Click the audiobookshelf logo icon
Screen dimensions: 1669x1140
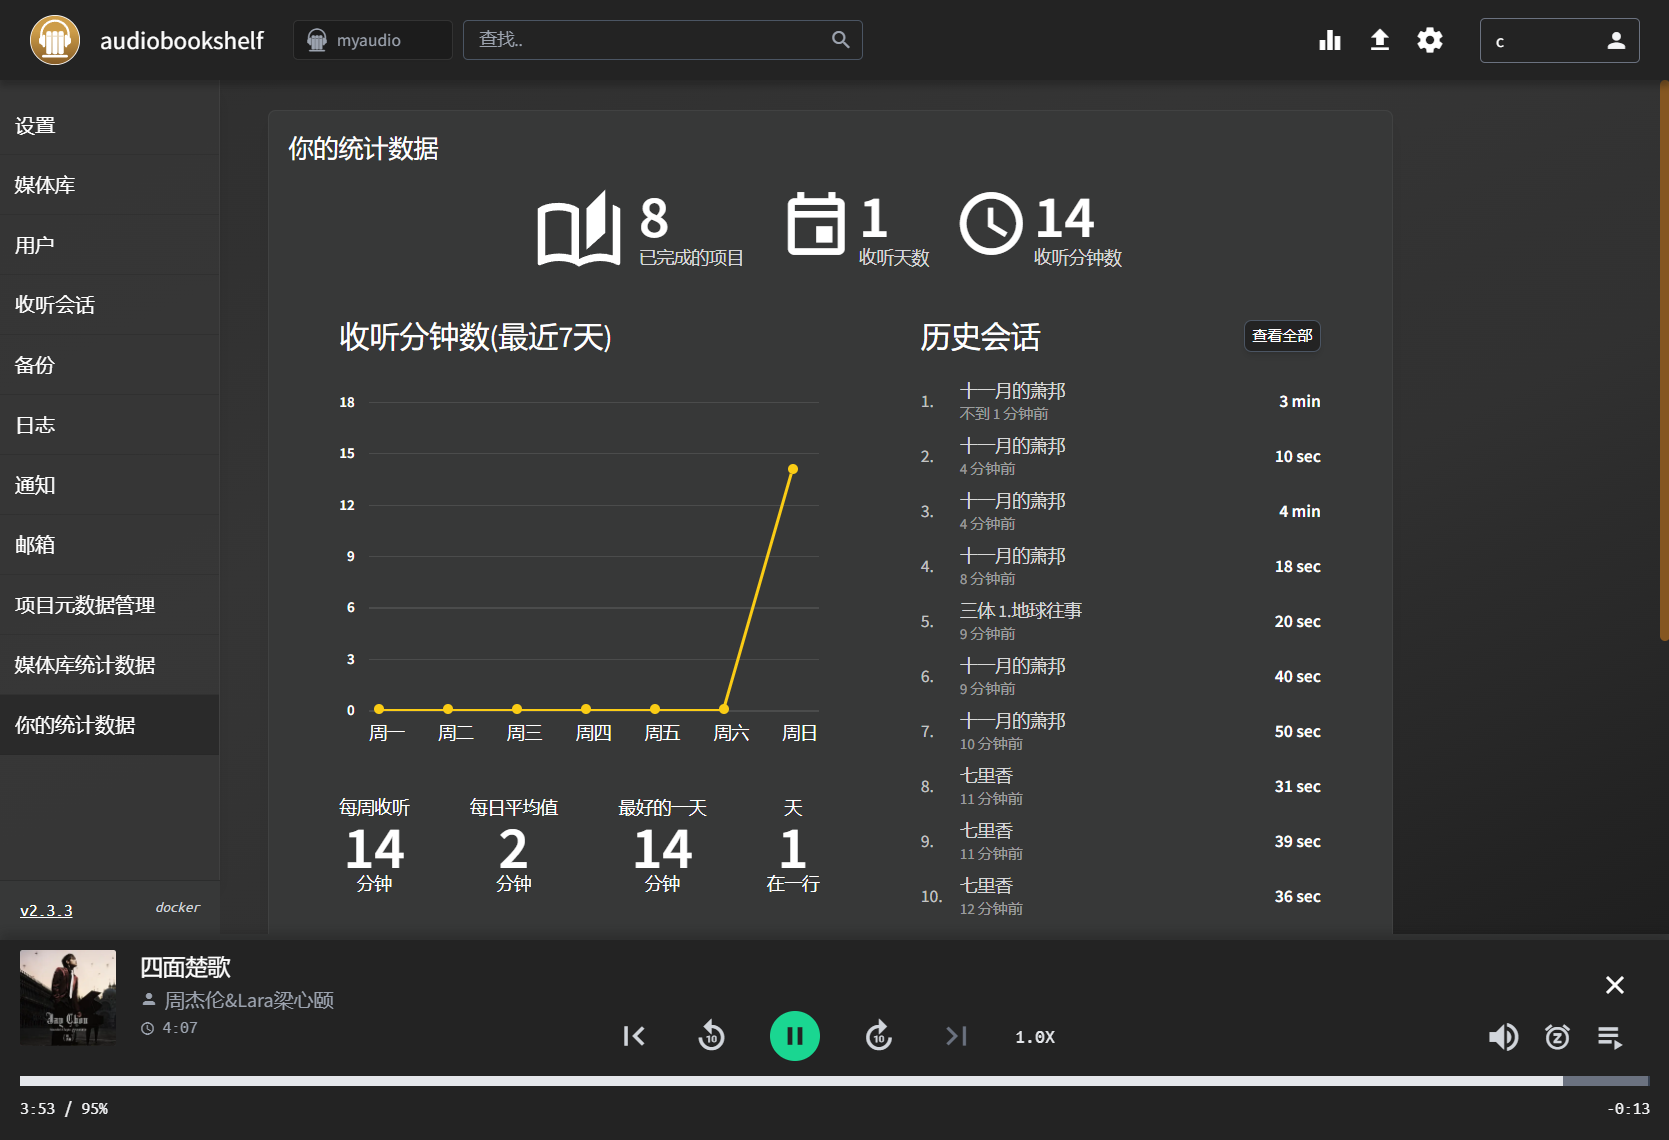tap(55, 40)
